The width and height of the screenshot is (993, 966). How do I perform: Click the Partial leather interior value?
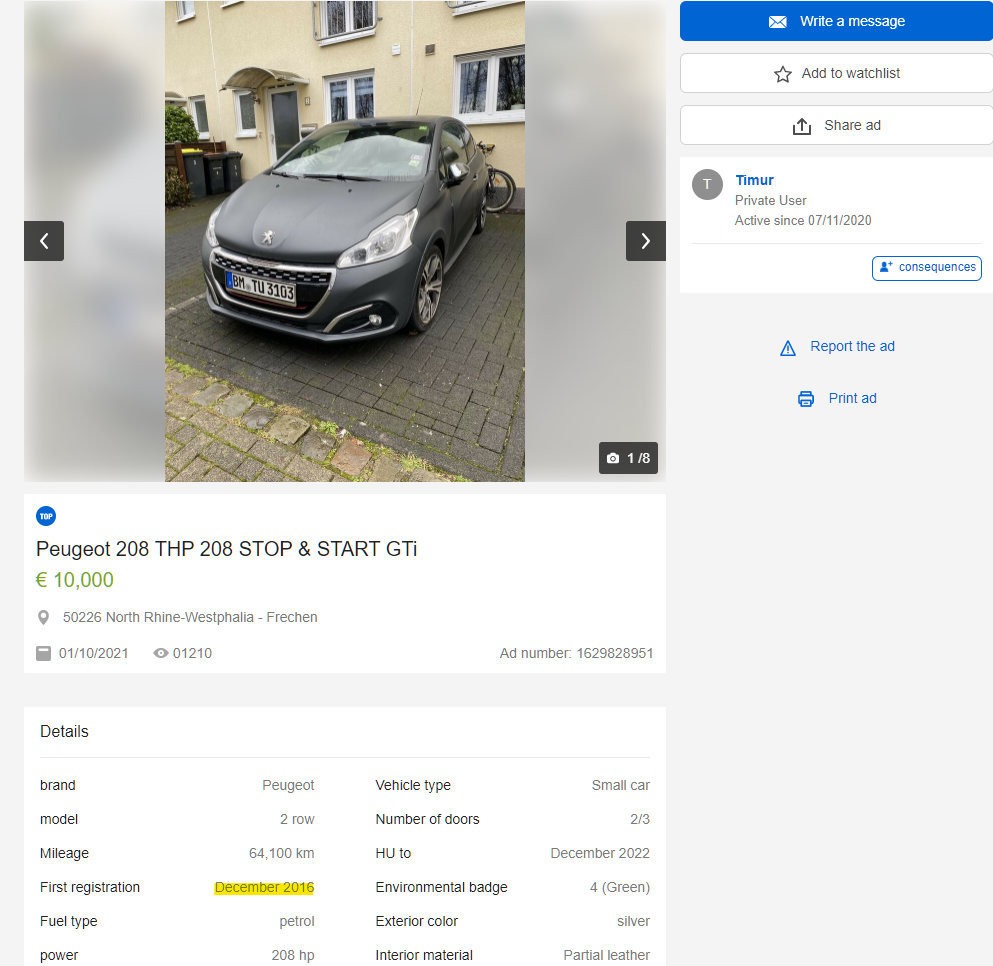click(607, 955)
